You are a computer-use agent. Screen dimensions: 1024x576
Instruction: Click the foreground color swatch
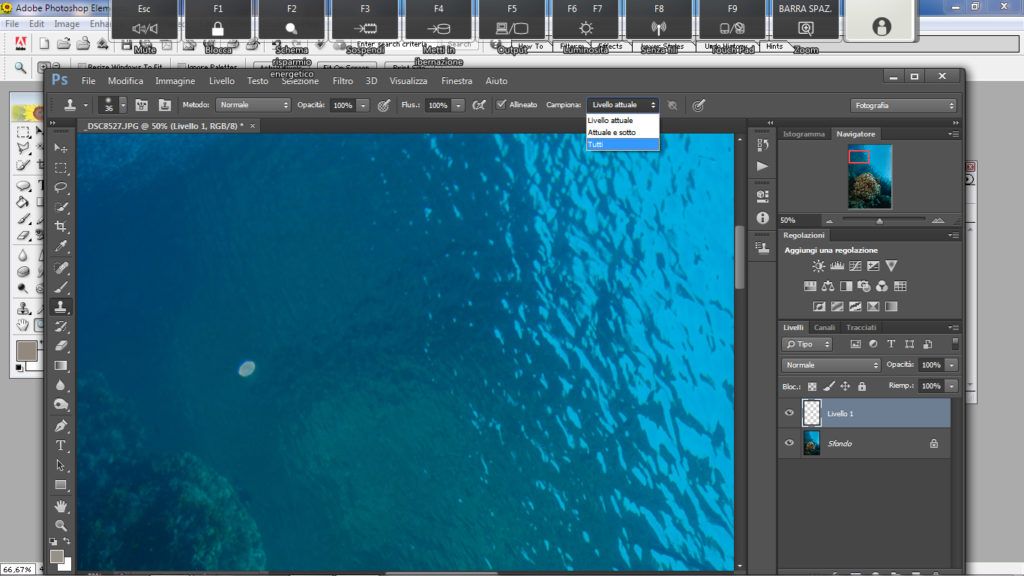point(57,556)
